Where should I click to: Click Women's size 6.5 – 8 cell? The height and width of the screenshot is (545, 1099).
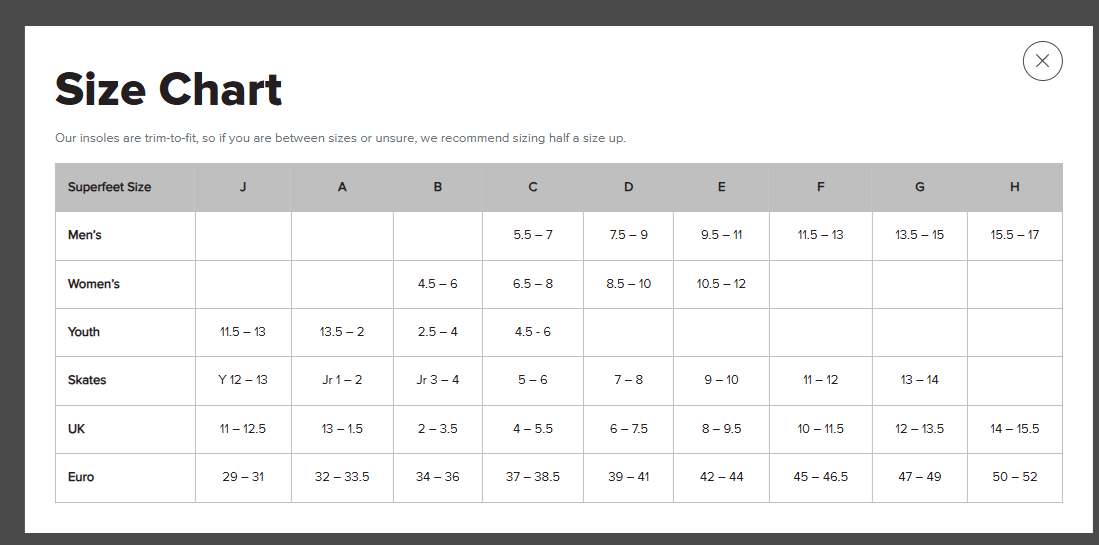[x=533, y=284]
